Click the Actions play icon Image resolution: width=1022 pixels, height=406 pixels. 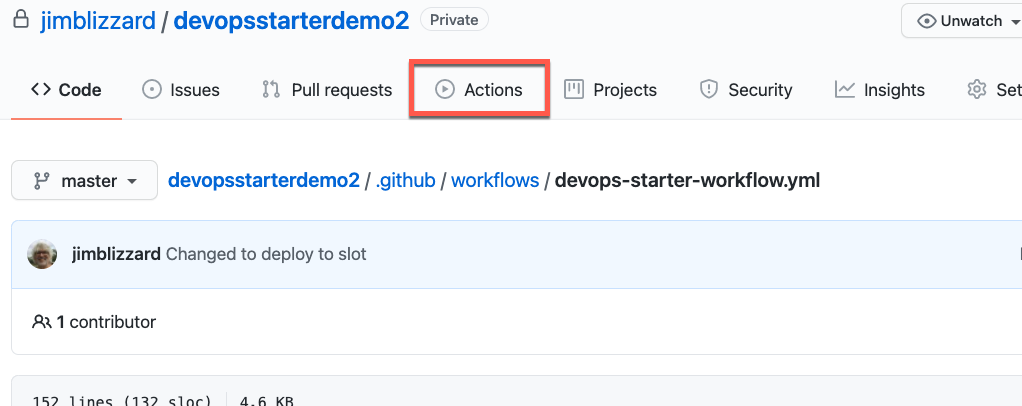(x=445, y=89)
